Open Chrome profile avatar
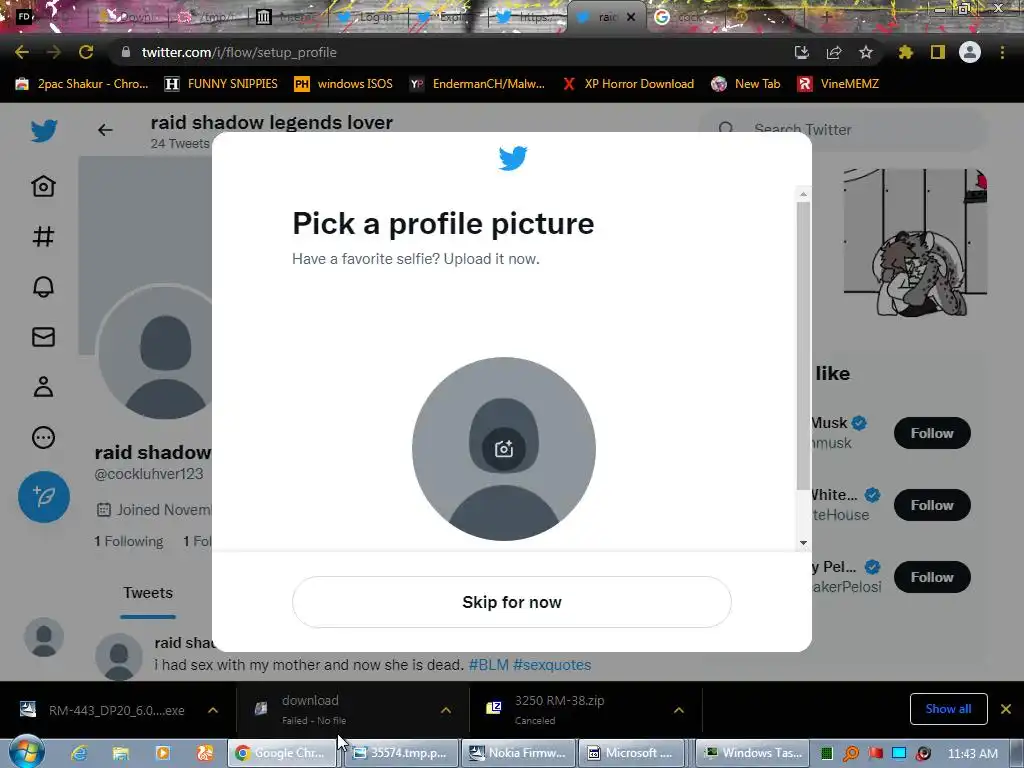 970,52
